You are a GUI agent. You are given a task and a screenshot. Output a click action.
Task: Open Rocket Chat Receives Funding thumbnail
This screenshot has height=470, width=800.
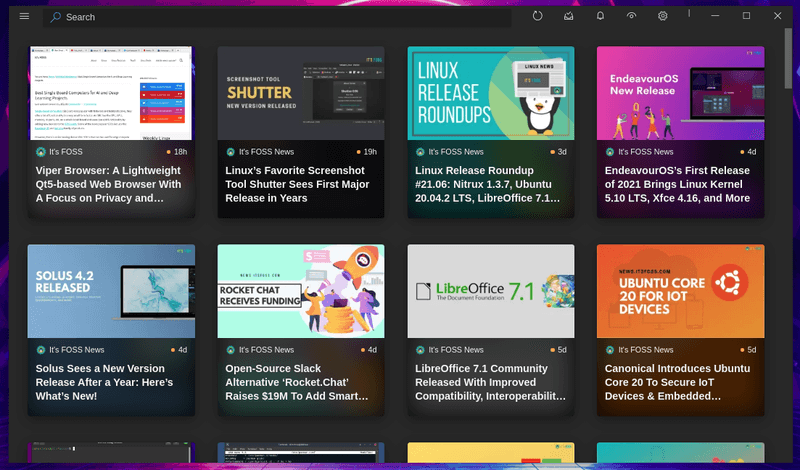pyautogui.click(x=301, y=291)
